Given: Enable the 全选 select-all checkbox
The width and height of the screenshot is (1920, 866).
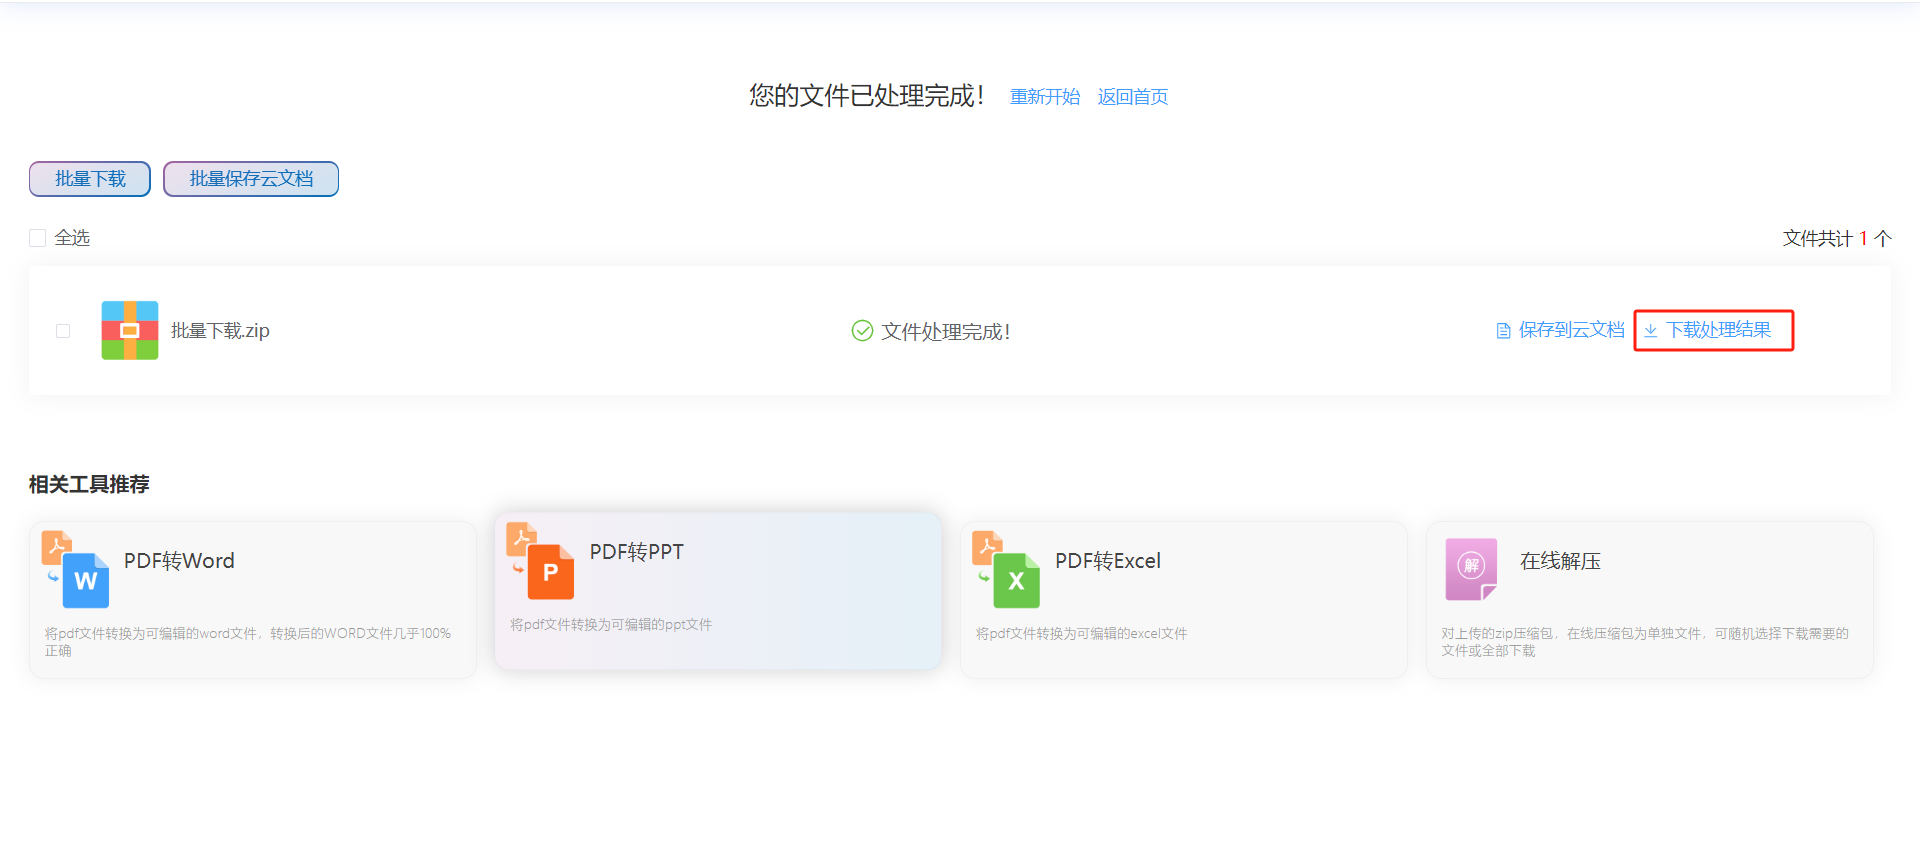Looking at the screenshot, I should click(x=38, y=238).
